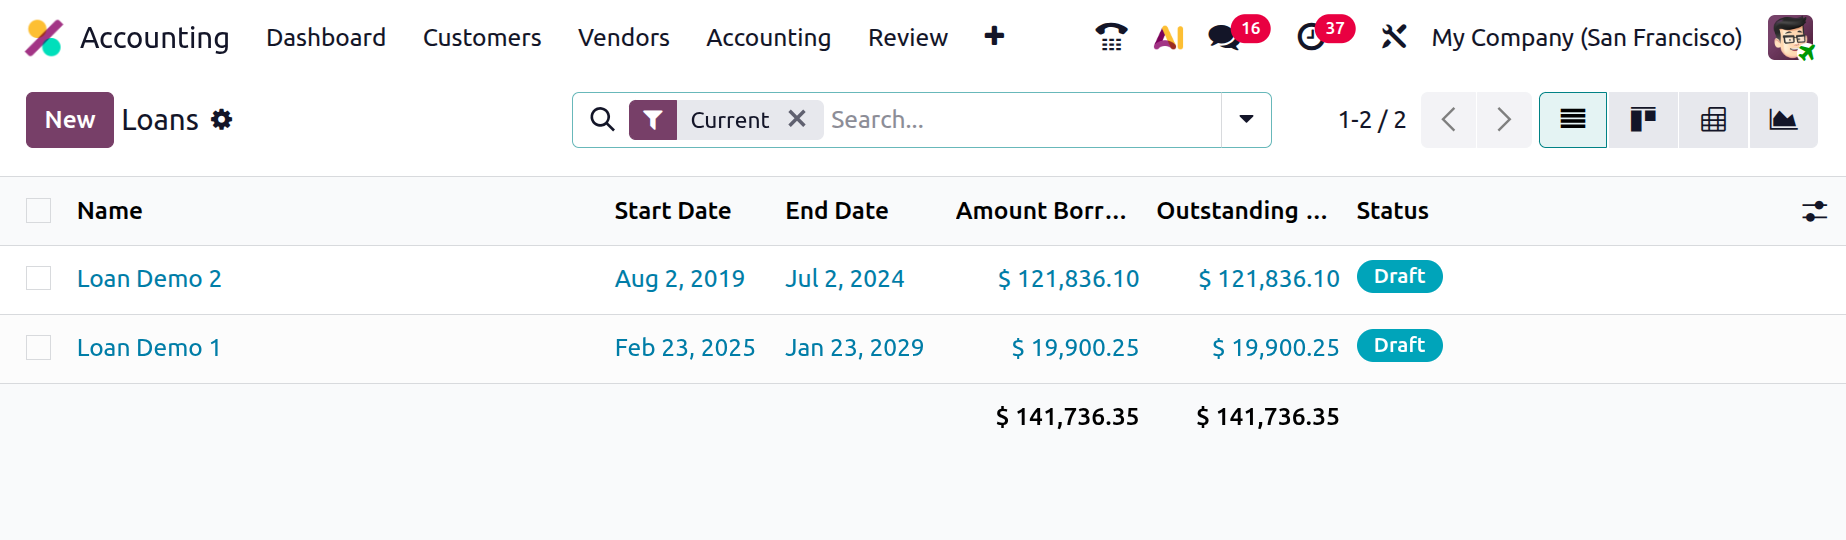Open the Review menu
The width and height of the screenshot is (1846, 540).
point(908,38)
